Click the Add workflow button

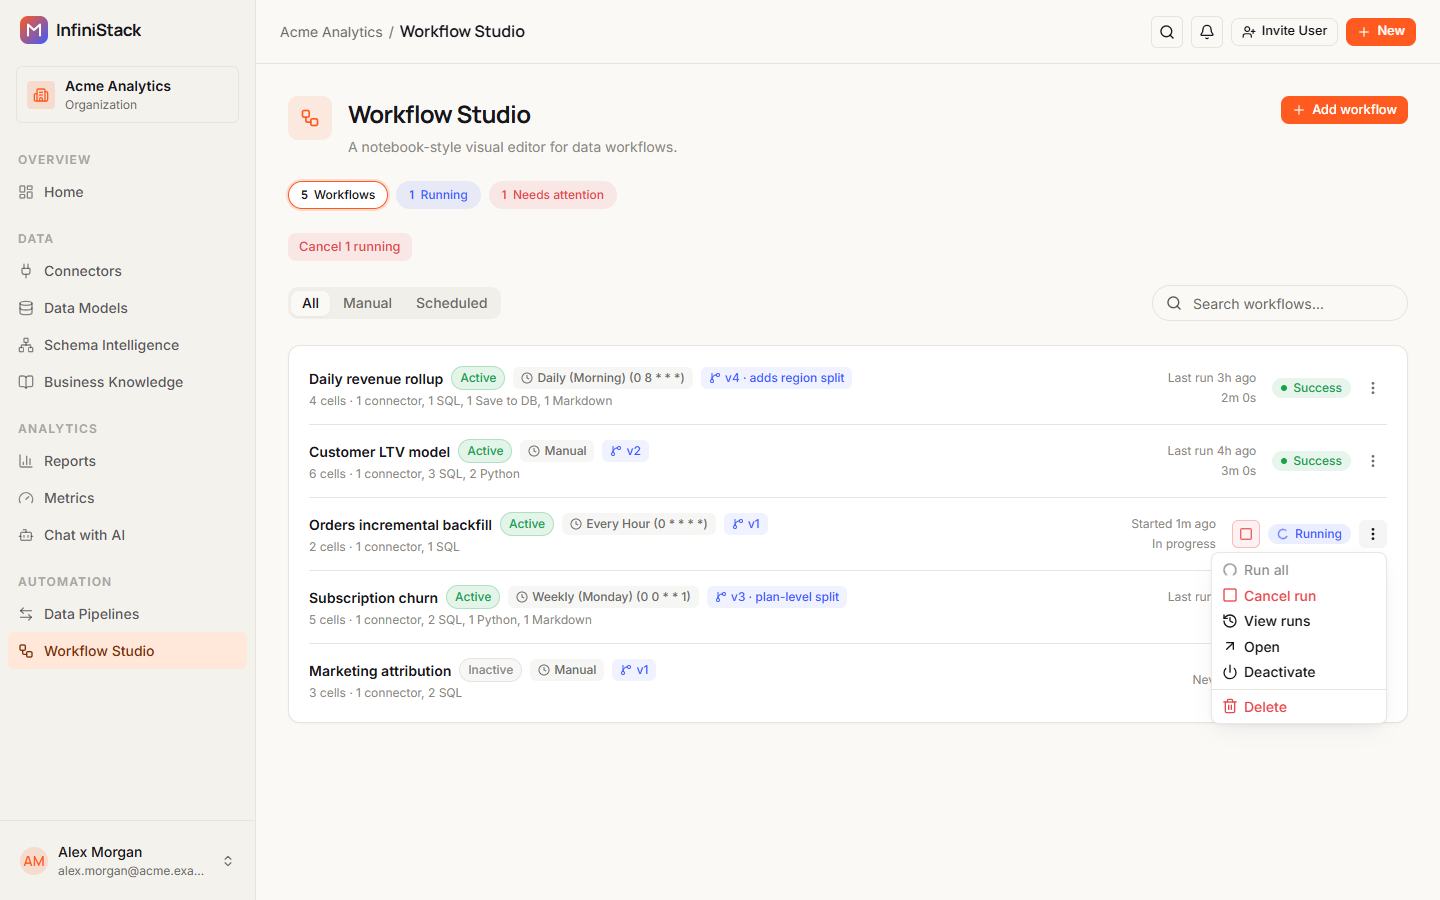(x=1344, y=110)
